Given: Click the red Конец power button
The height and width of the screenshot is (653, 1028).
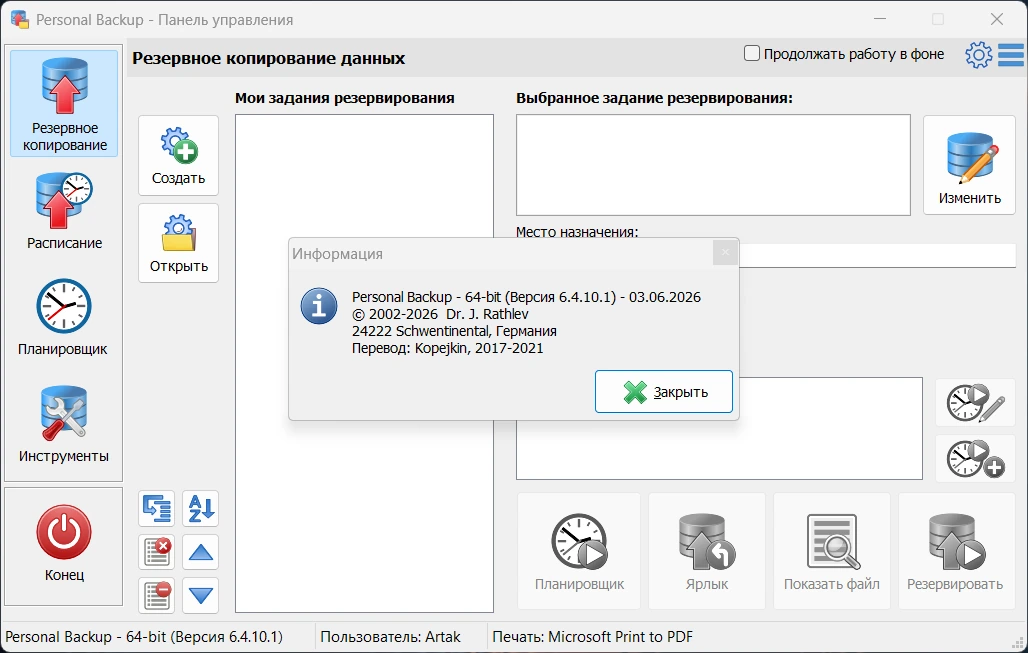Looking at the screenshot, I should pos(64,544).
